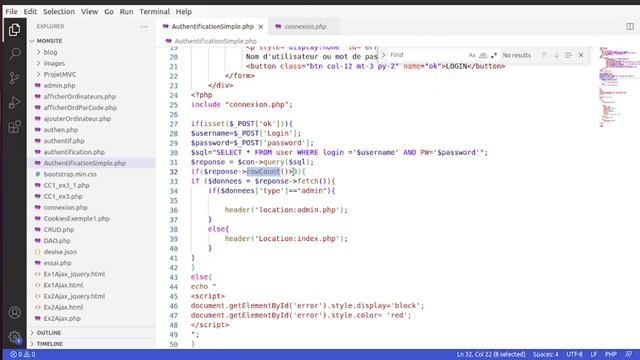Expand the ProjetMVC folder
The width and height of the screenshot is (640, 360).
60,74
